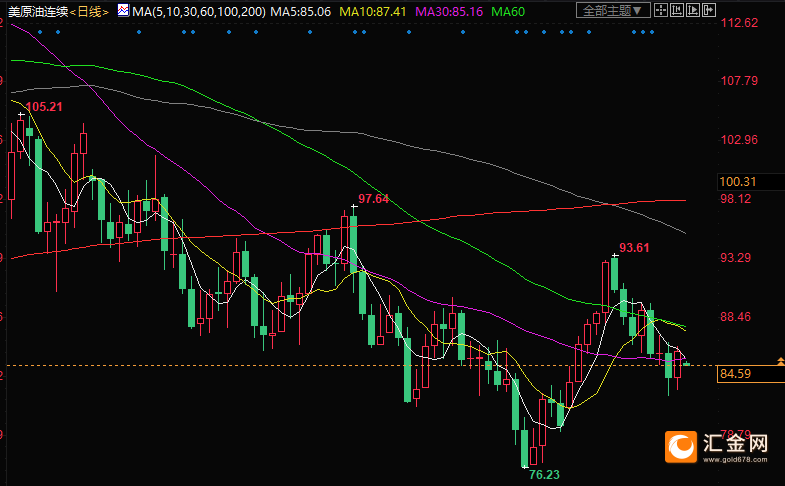Select the MA30:85.16 line label

(449, 12)
